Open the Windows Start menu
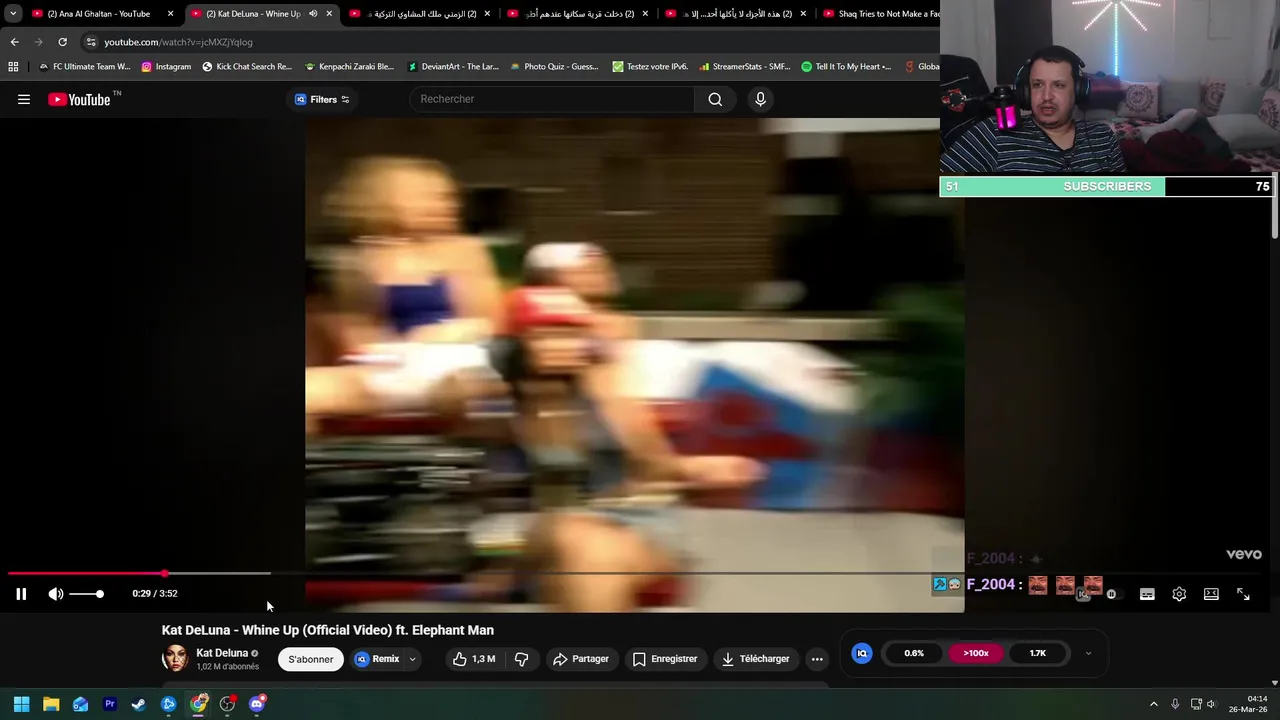Viewport: 1280px width, 720px height. point(21,704)
